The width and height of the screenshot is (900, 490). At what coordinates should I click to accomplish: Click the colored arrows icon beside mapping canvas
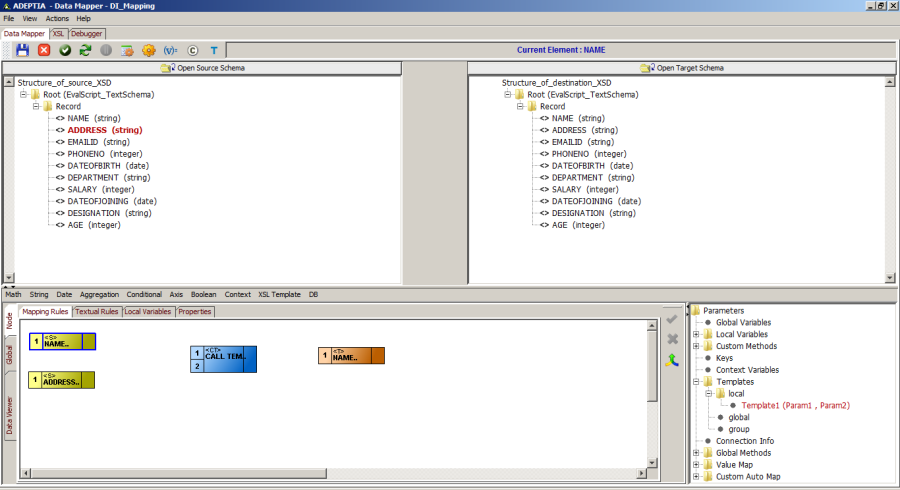tap(672, 360)
